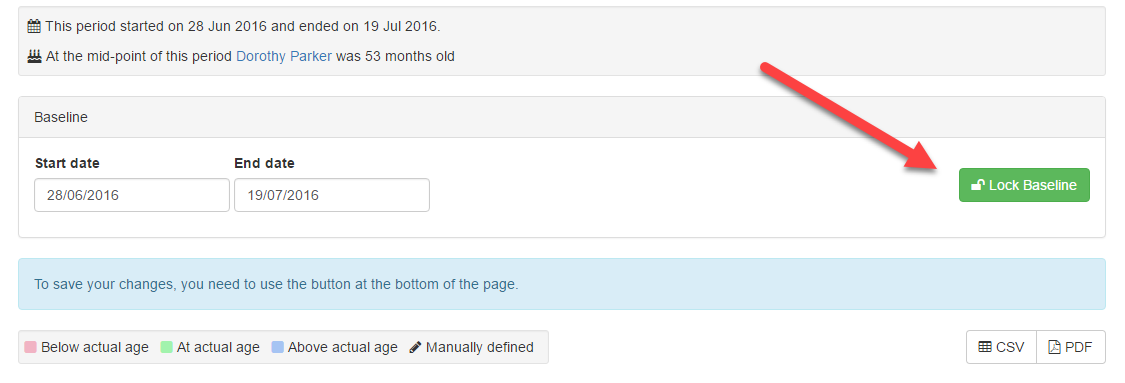Screen dimensions: 1125x383
Task: Click the calendar icon beside period dates
Action: tap(34, 27)
